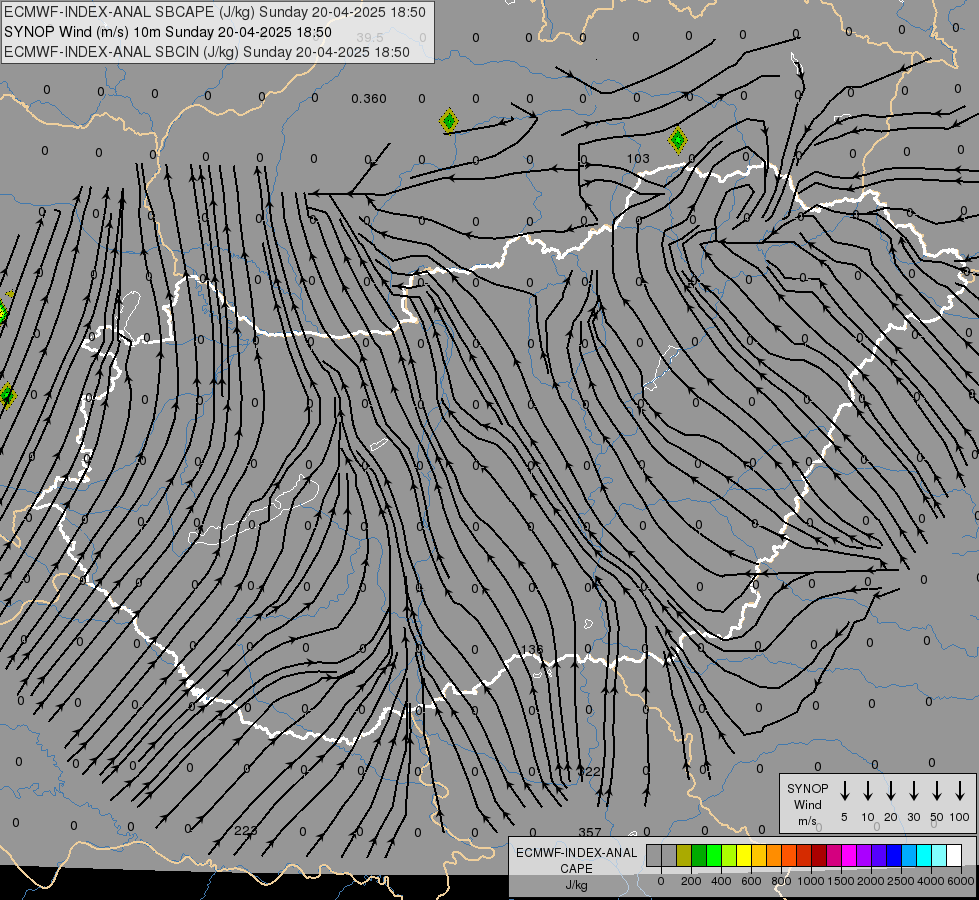Pick the orange CAPE swatch left of 800 tick
979x900 pixels.
[x=774, y=856]
